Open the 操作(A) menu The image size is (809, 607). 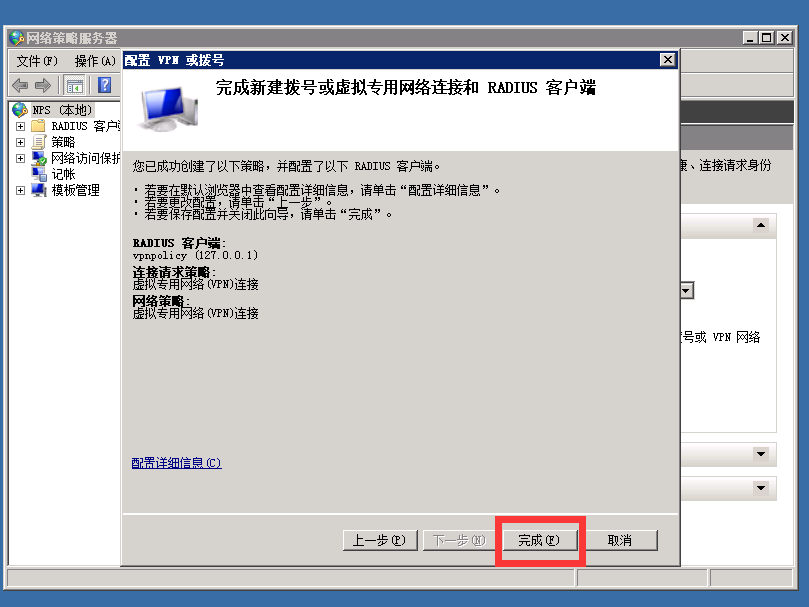(95, 61)
